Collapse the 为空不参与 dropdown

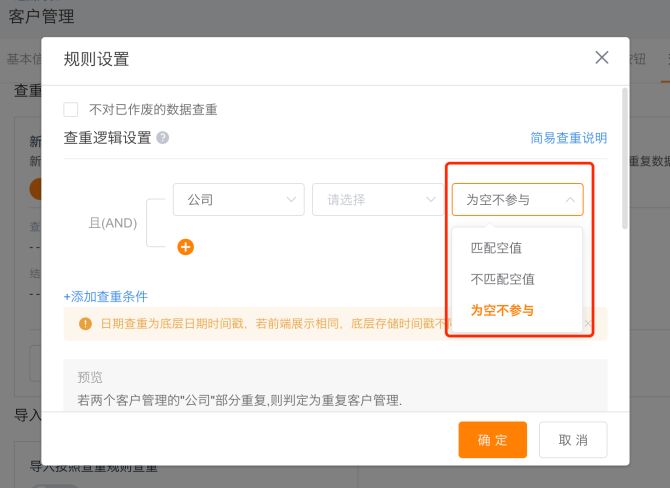pos(516,200)
